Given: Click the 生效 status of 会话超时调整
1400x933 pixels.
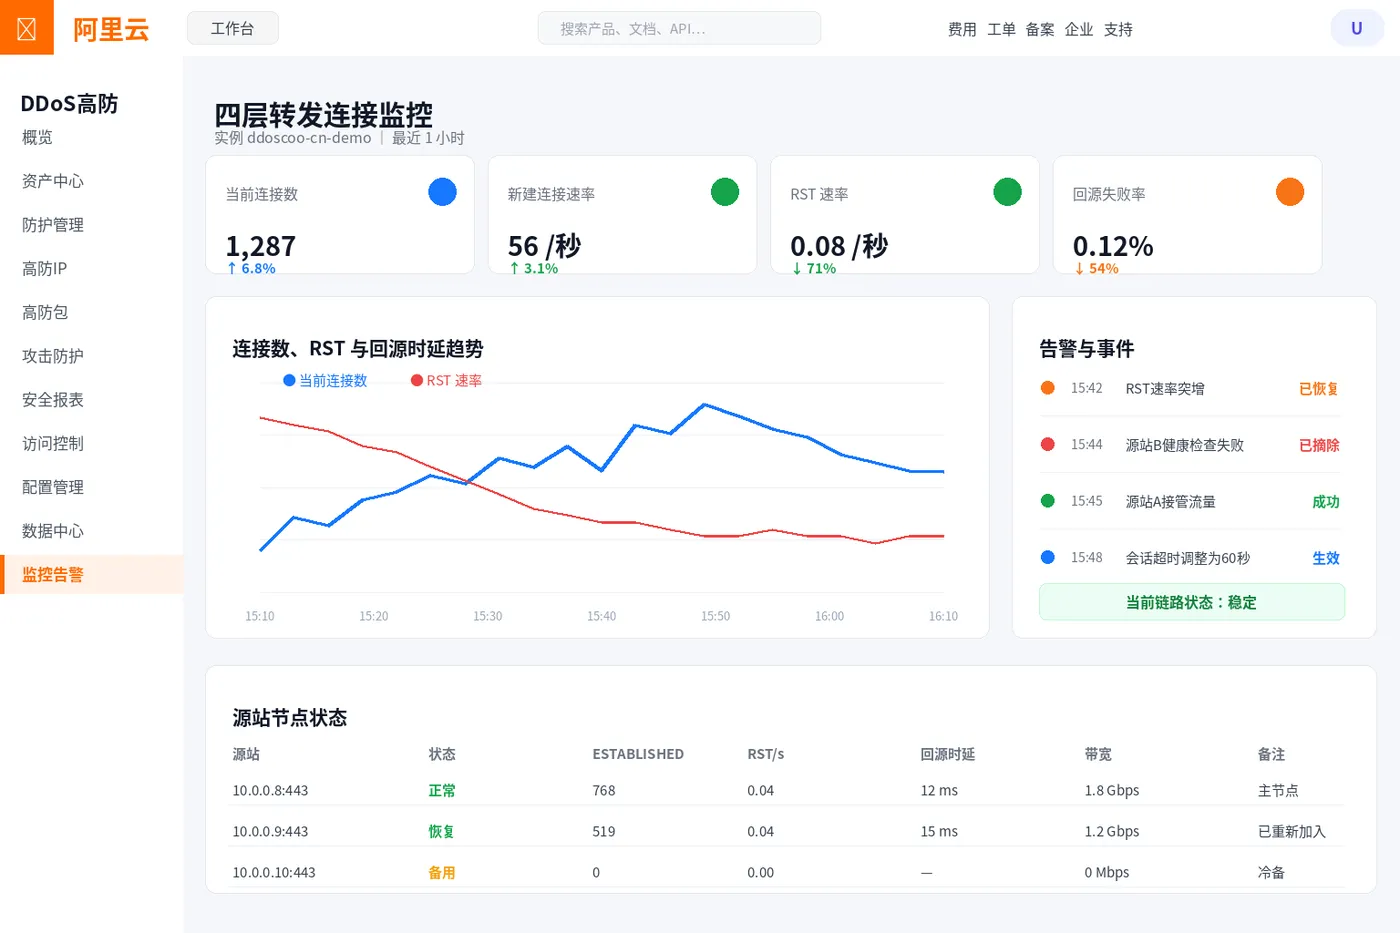Looking at the screenshot, I should (1325, 558).
